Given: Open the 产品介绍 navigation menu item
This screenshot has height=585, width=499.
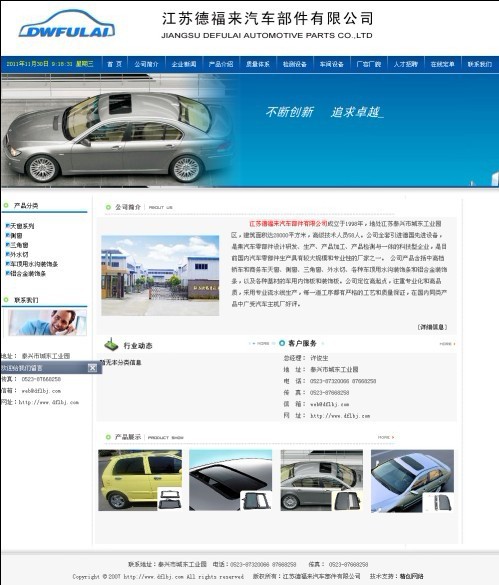Looking at the screenshot, I should click(221, 64).
